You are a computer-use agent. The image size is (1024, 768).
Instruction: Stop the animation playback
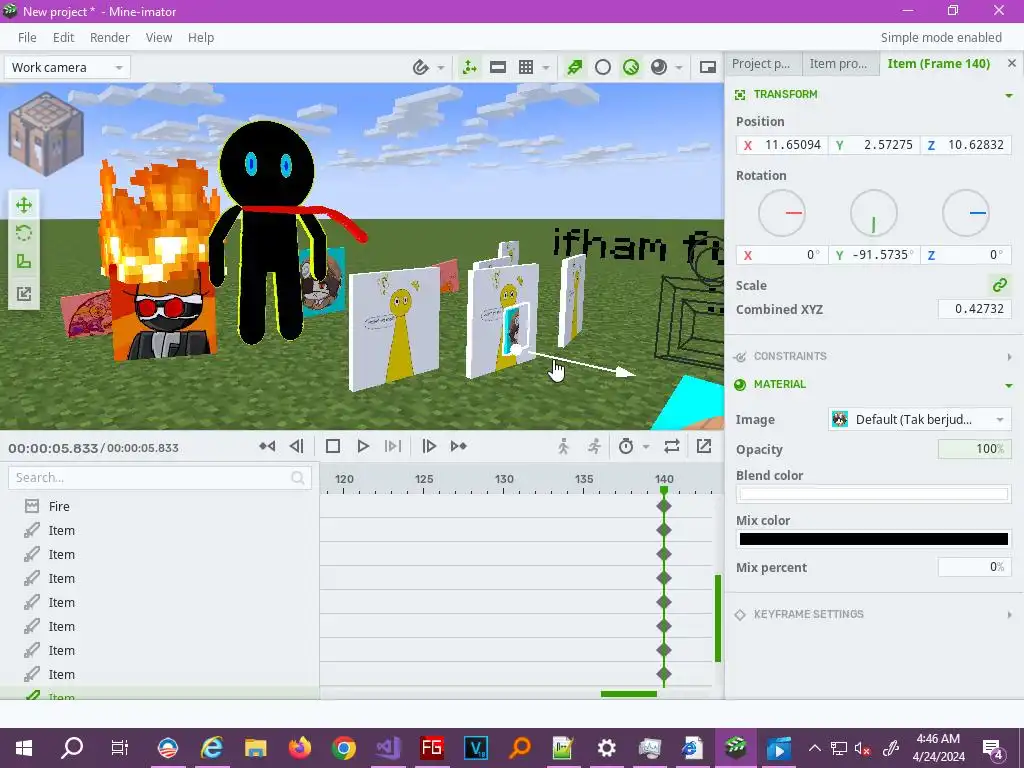coord(332,446)
